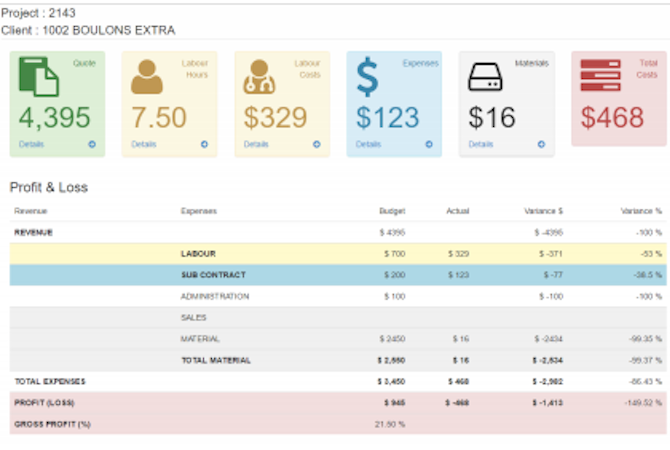Click the Project : 2143 text

point(38,13)
